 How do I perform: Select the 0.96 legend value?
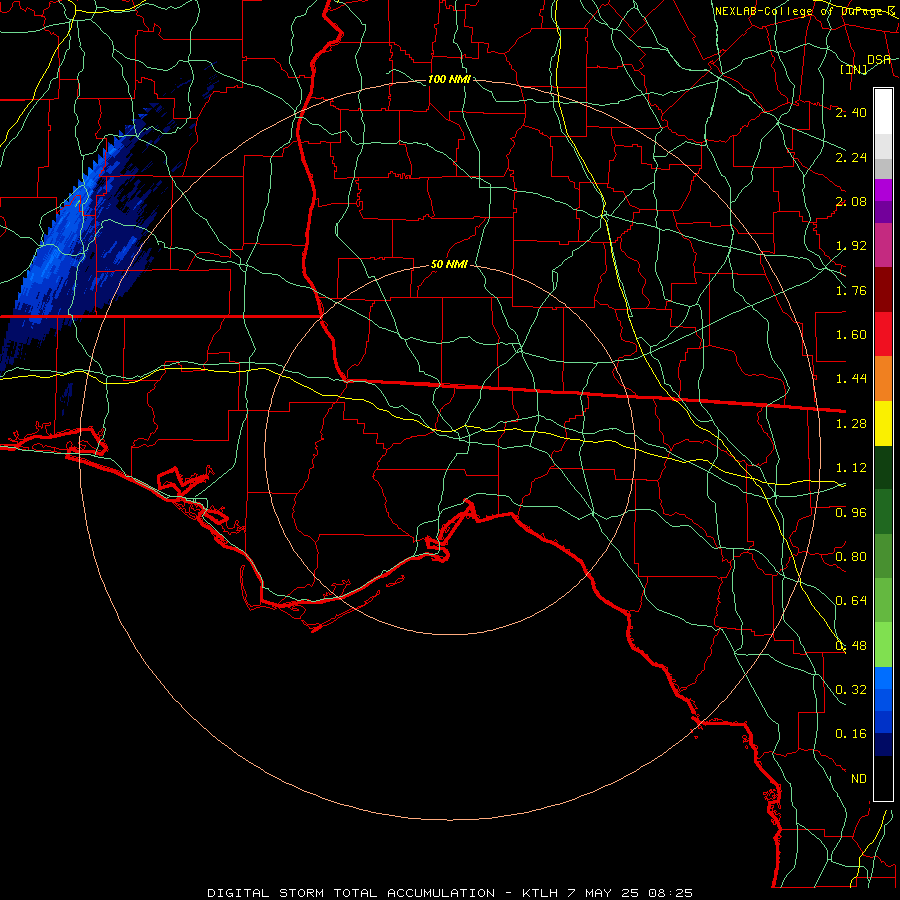point(851,513)
